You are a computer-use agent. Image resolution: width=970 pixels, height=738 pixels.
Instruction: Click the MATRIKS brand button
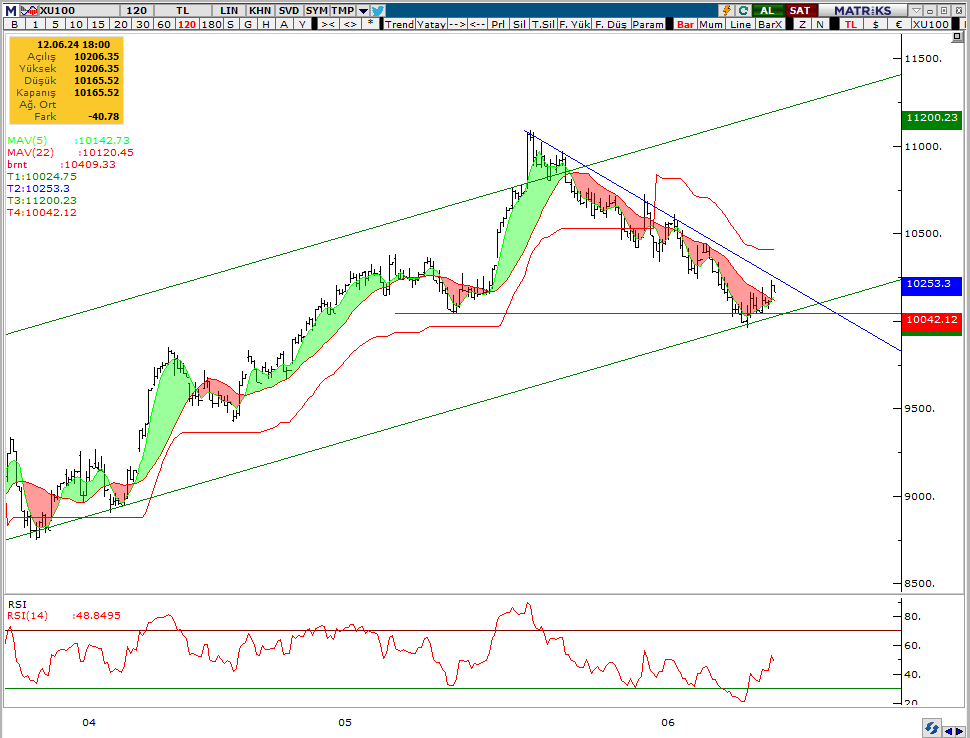click(x=862, y=11)
